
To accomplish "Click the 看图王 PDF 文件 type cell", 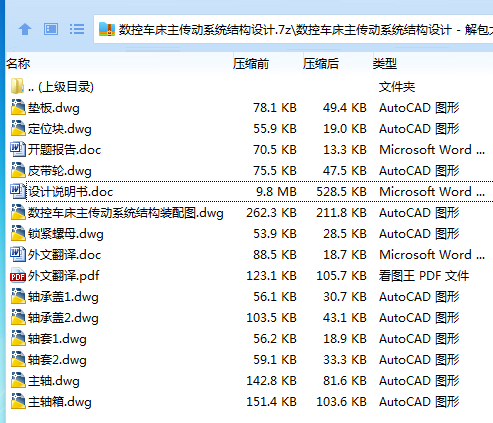I will click(424, 276).
